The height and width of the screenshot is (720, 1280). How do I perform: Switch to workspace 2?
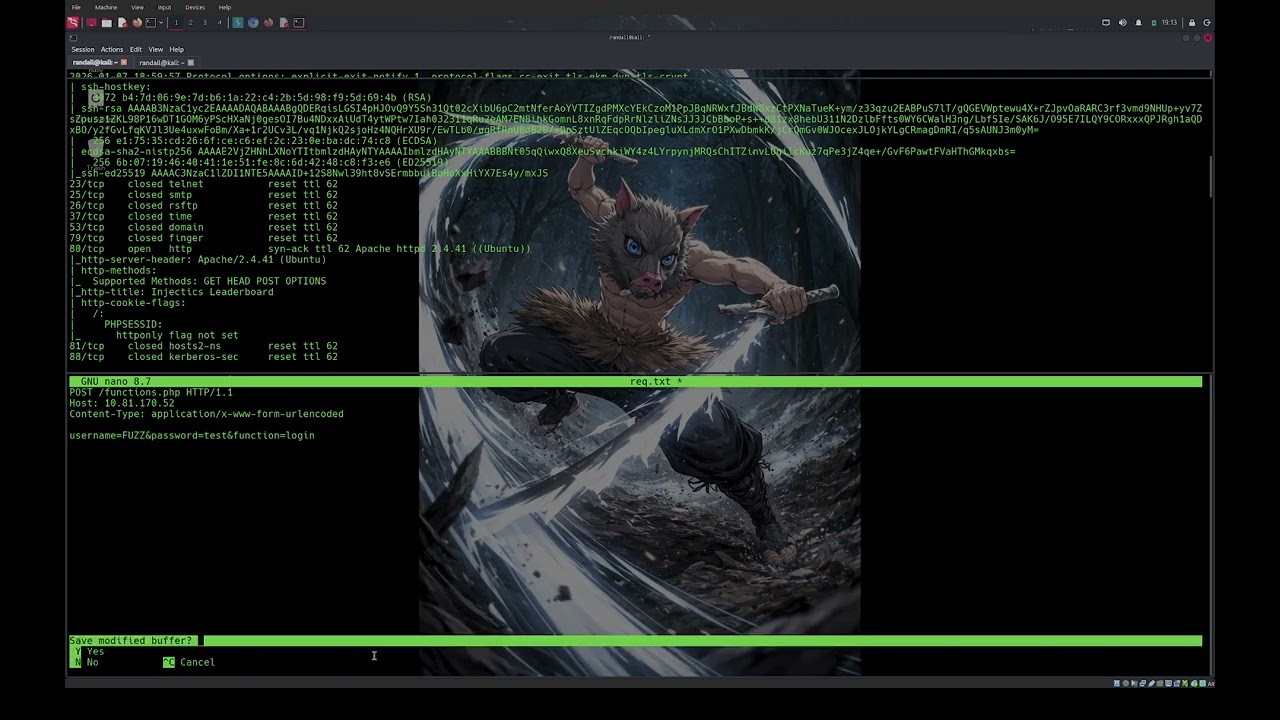click(190, 22)
